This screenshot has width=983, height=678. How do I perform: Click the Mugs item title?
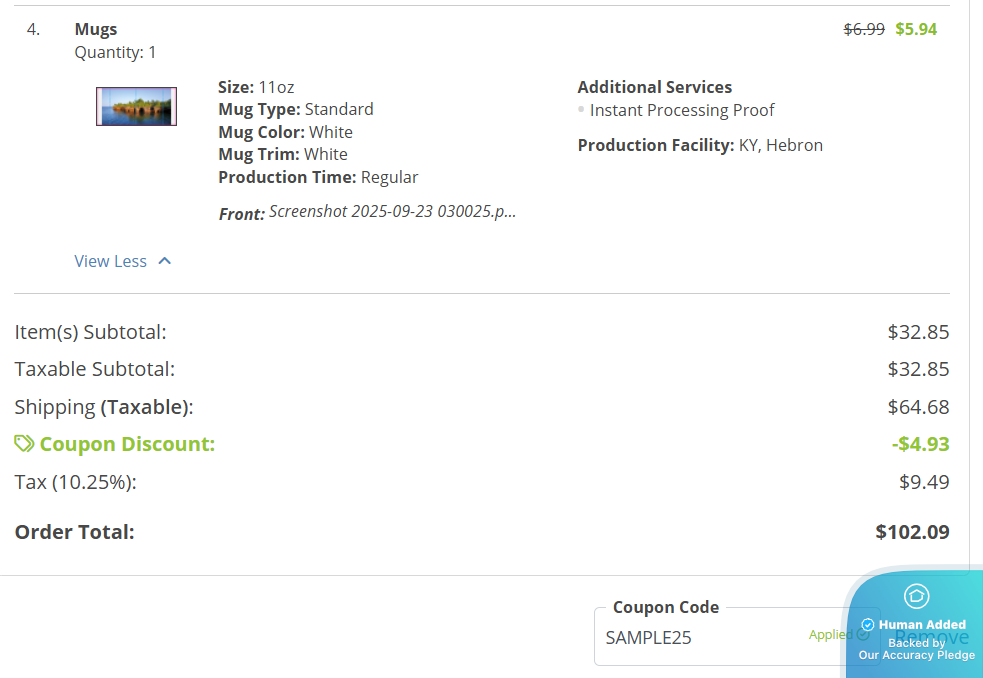point(96,30)
